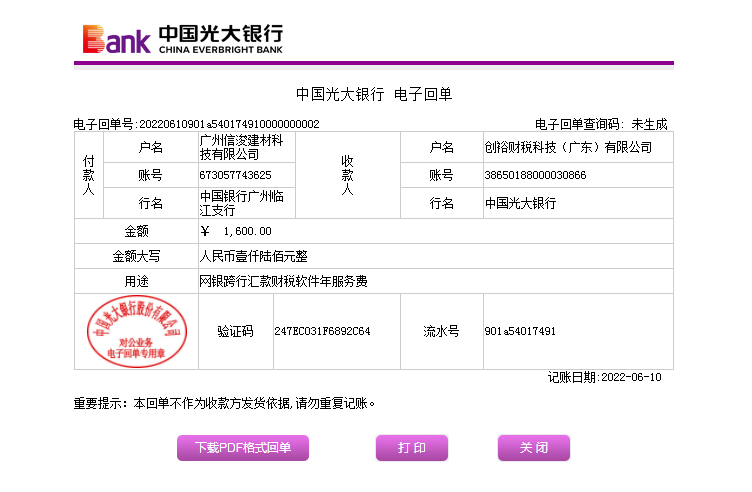Click the 付款人 label cell
This screenshot has height=492, width=752.
[89, 175]
